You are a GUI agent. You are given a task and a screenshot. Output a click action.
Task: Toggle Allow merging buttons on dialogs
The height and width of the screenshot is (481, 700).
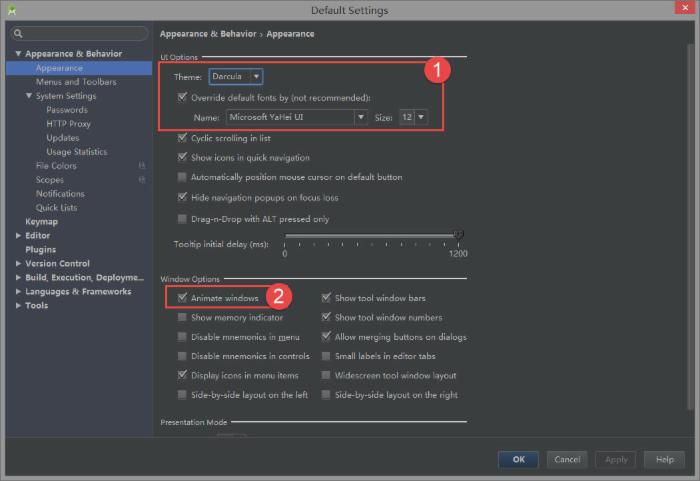tap(326, 336)
